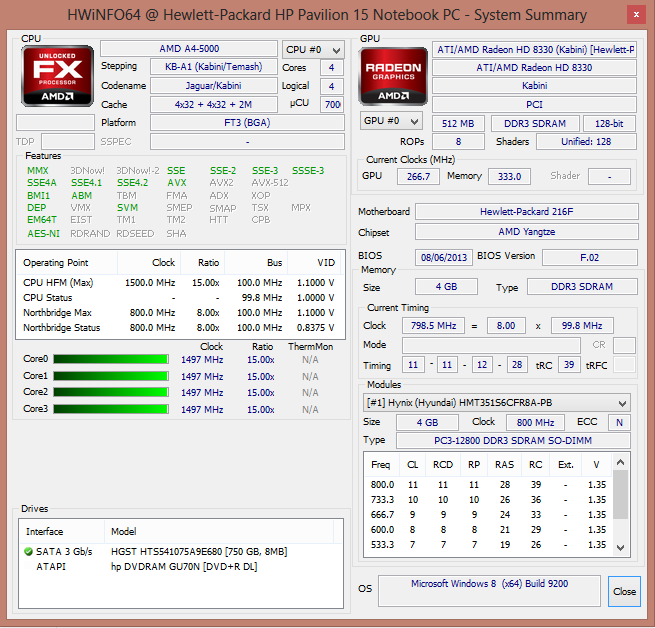655x628 pixels.
Task: Select the 600.0 frequency timing row
Action: (488, 530)
